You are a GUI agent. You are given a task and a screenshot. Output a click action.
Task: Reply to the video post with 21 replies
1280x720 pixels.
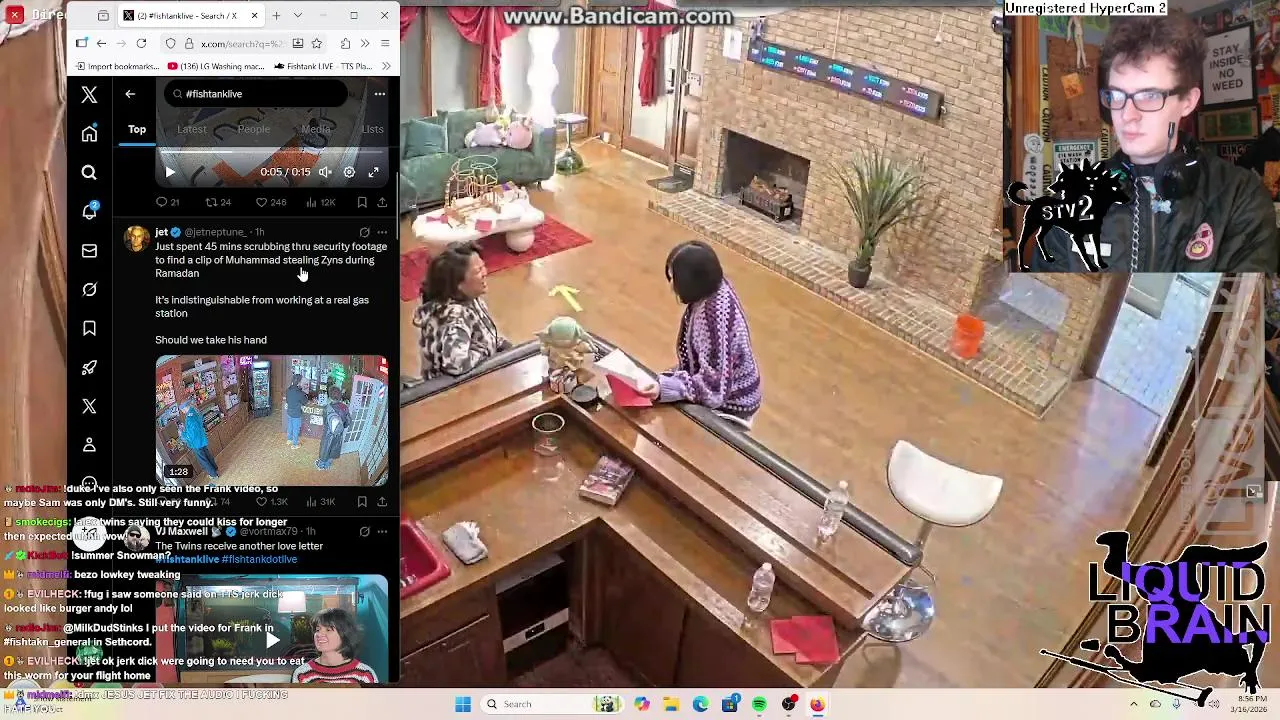(x=167, y=202)
